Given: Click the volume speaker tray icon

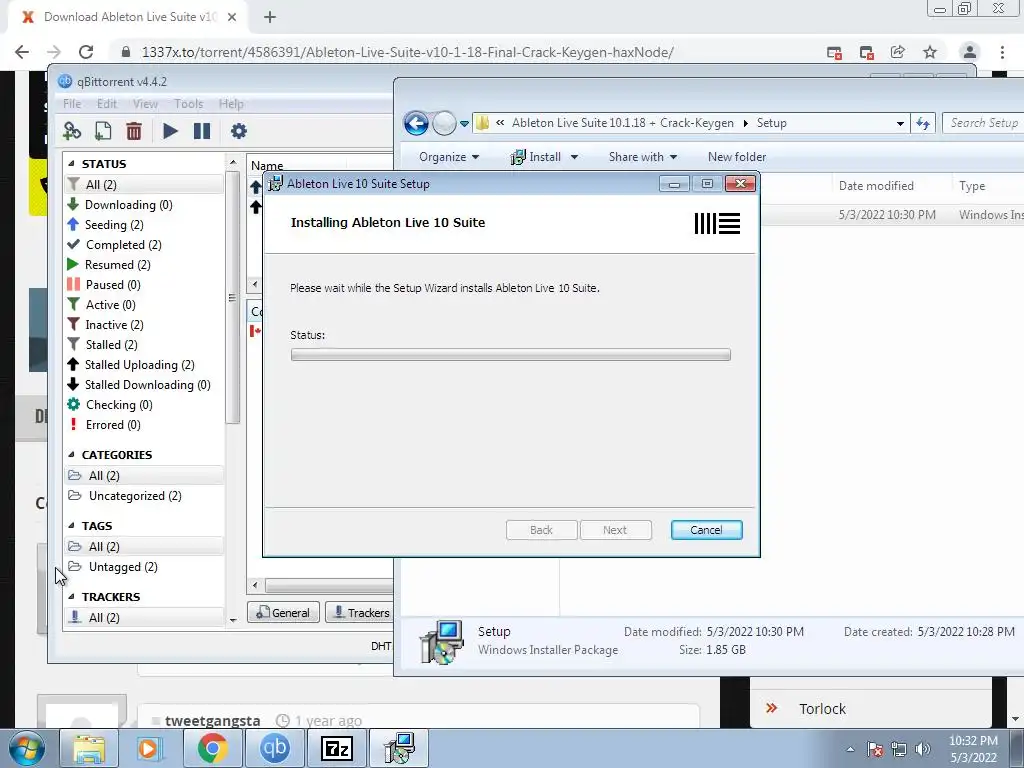Looking at the screenshot, I should click(x=923, y=749).
